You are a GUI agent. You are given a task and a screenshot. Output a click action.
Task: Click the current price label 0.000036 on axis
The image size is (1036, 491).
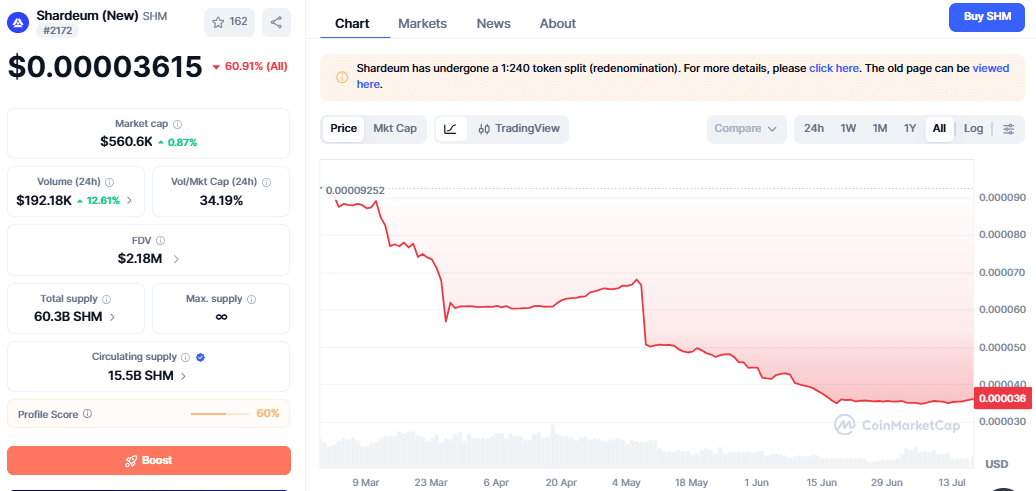point(1002,398)
